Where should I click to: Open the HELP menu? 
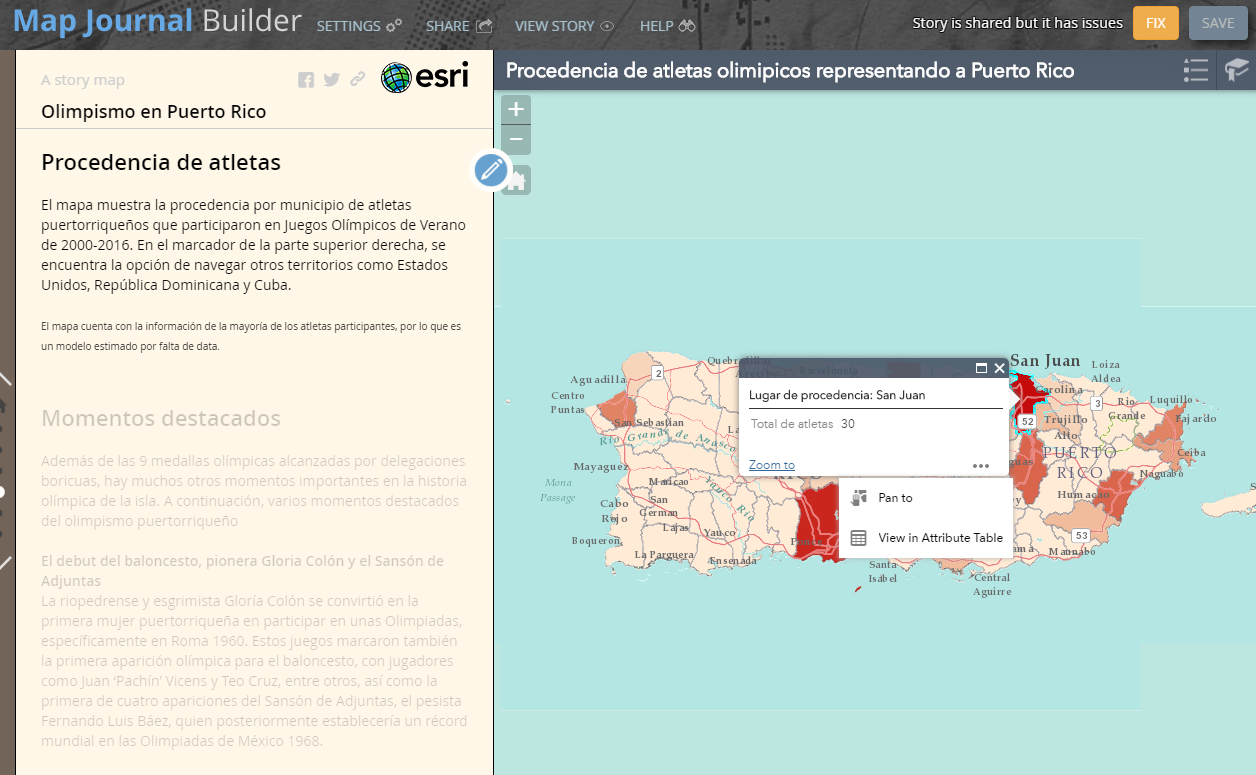pos(667,26)
